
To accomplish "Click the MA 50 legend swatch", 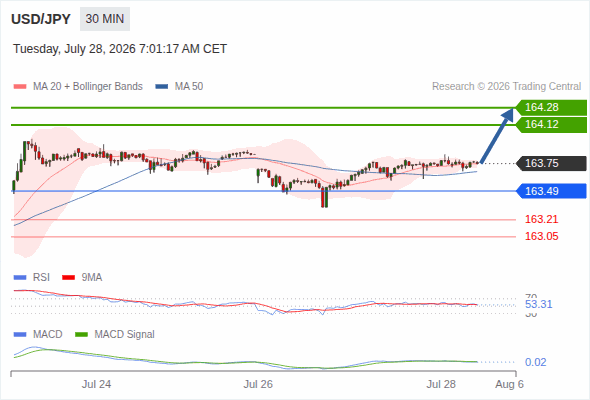I will (162, 87).
